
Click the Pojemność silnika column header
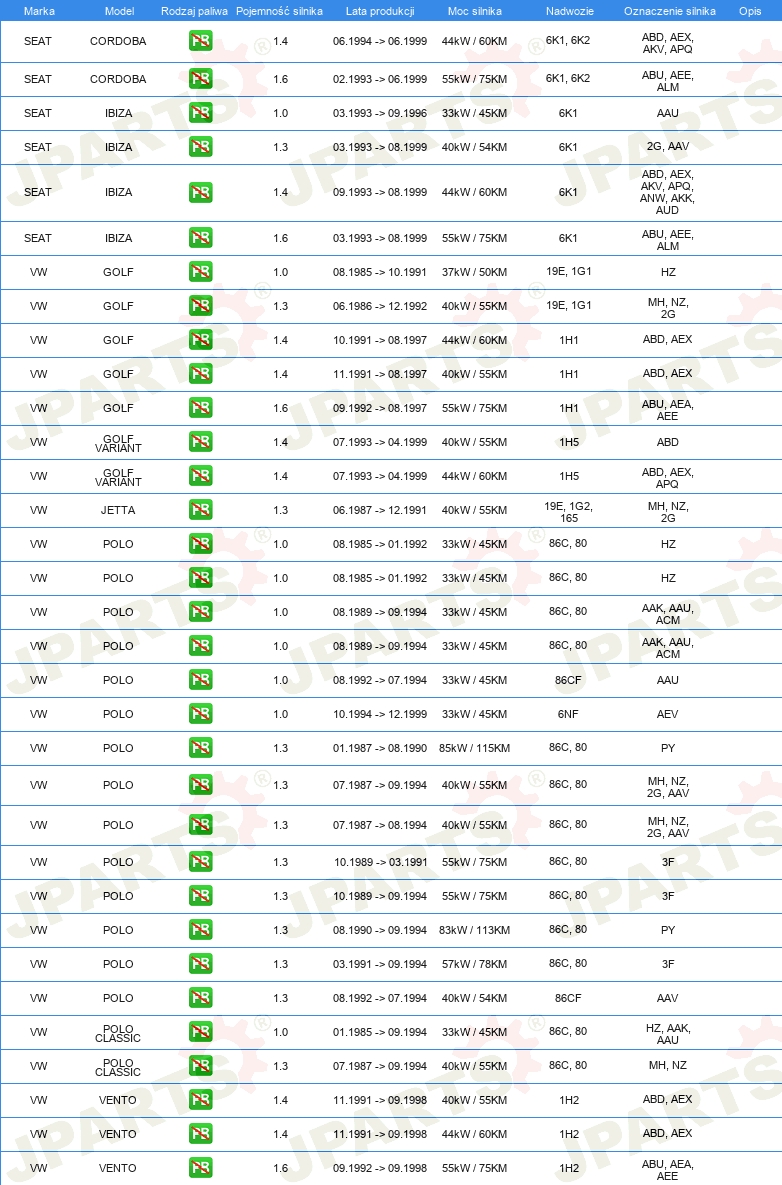coord(280,11)
